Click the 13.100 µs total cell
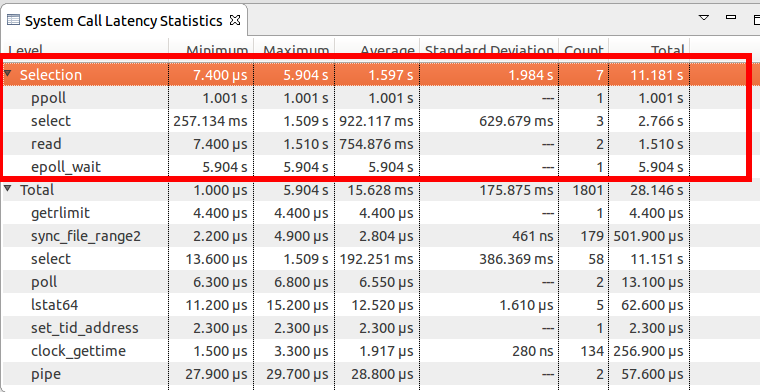The image size is (760, 392). coord(652,282)
